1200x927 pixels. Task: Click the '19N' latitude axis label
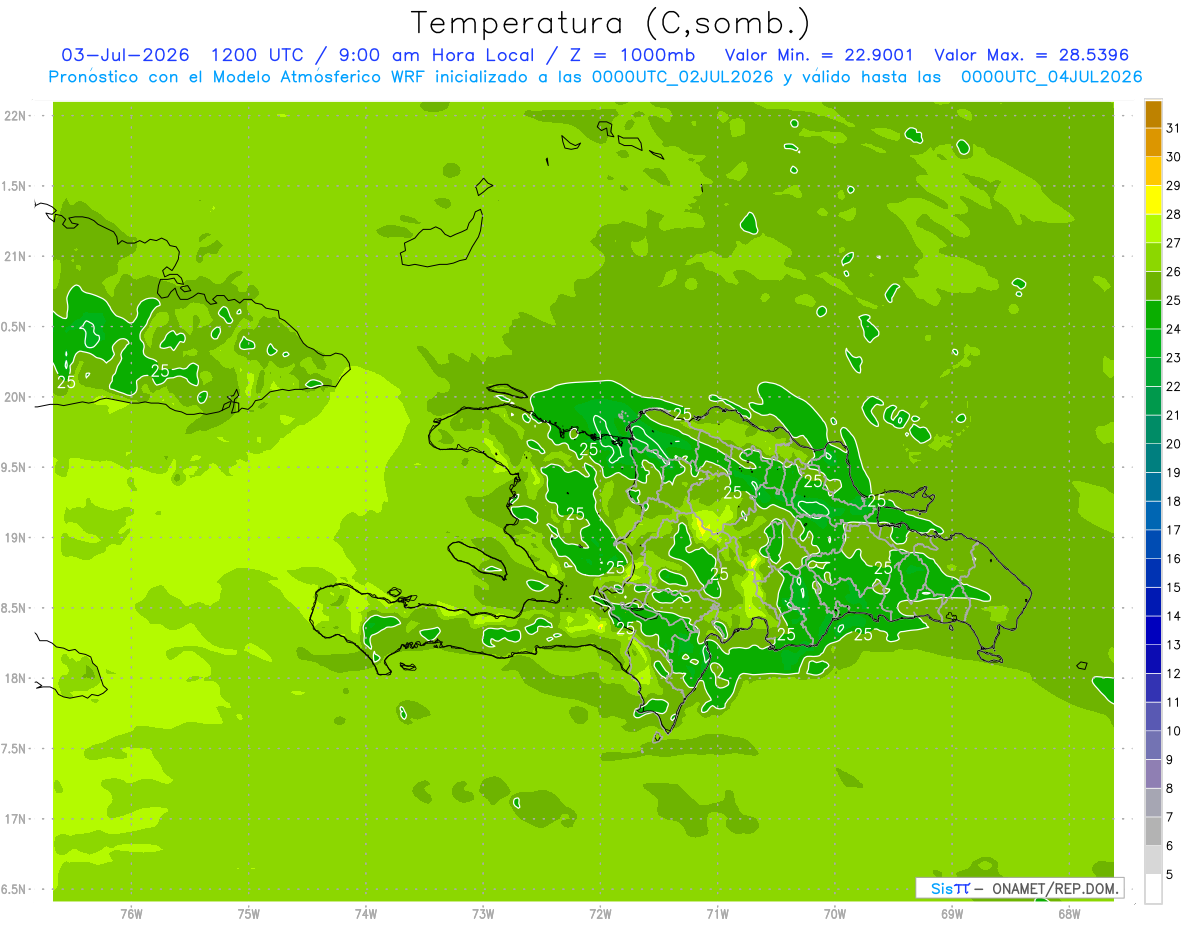(16, 538)
